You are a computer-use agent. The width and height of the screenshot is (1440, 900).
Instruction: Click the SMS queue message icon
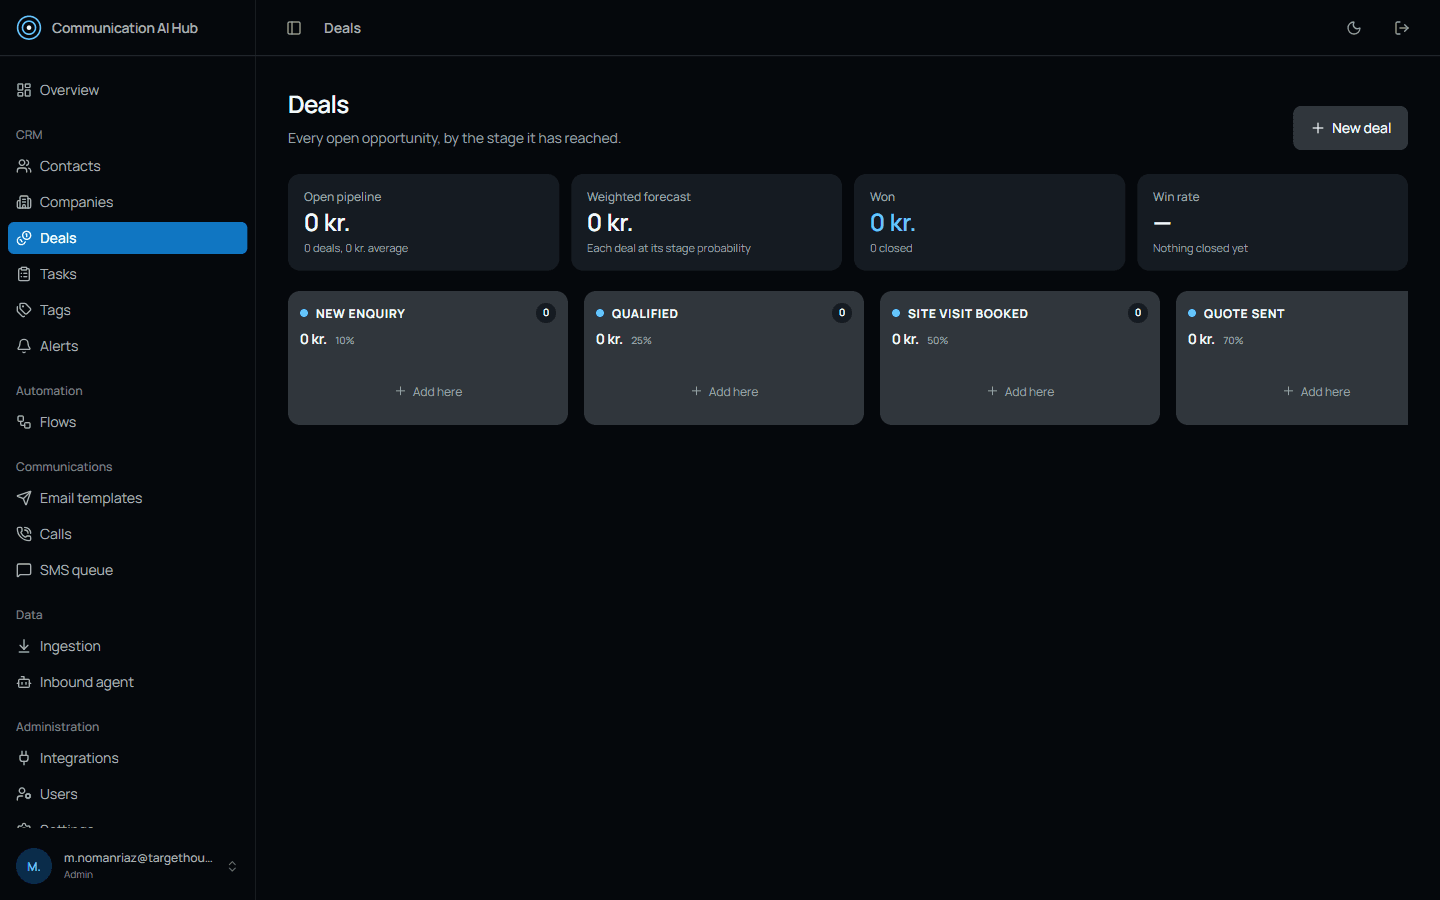pos(24,570)
